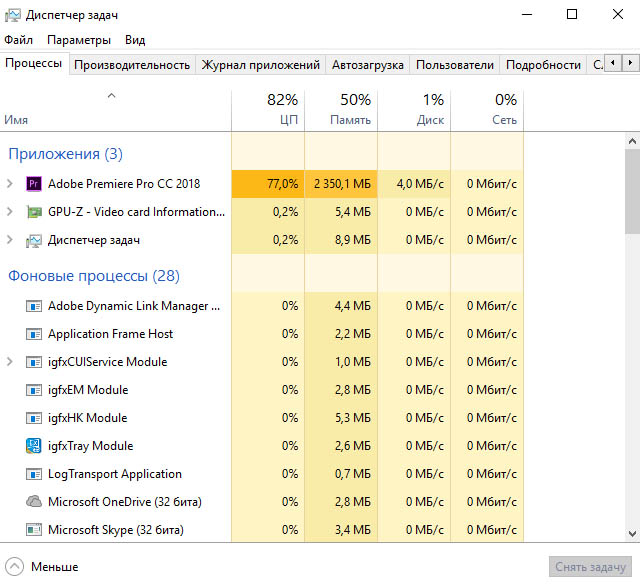
Task: Click the vertical scrollbar thumb
Action: coord(632,191)
